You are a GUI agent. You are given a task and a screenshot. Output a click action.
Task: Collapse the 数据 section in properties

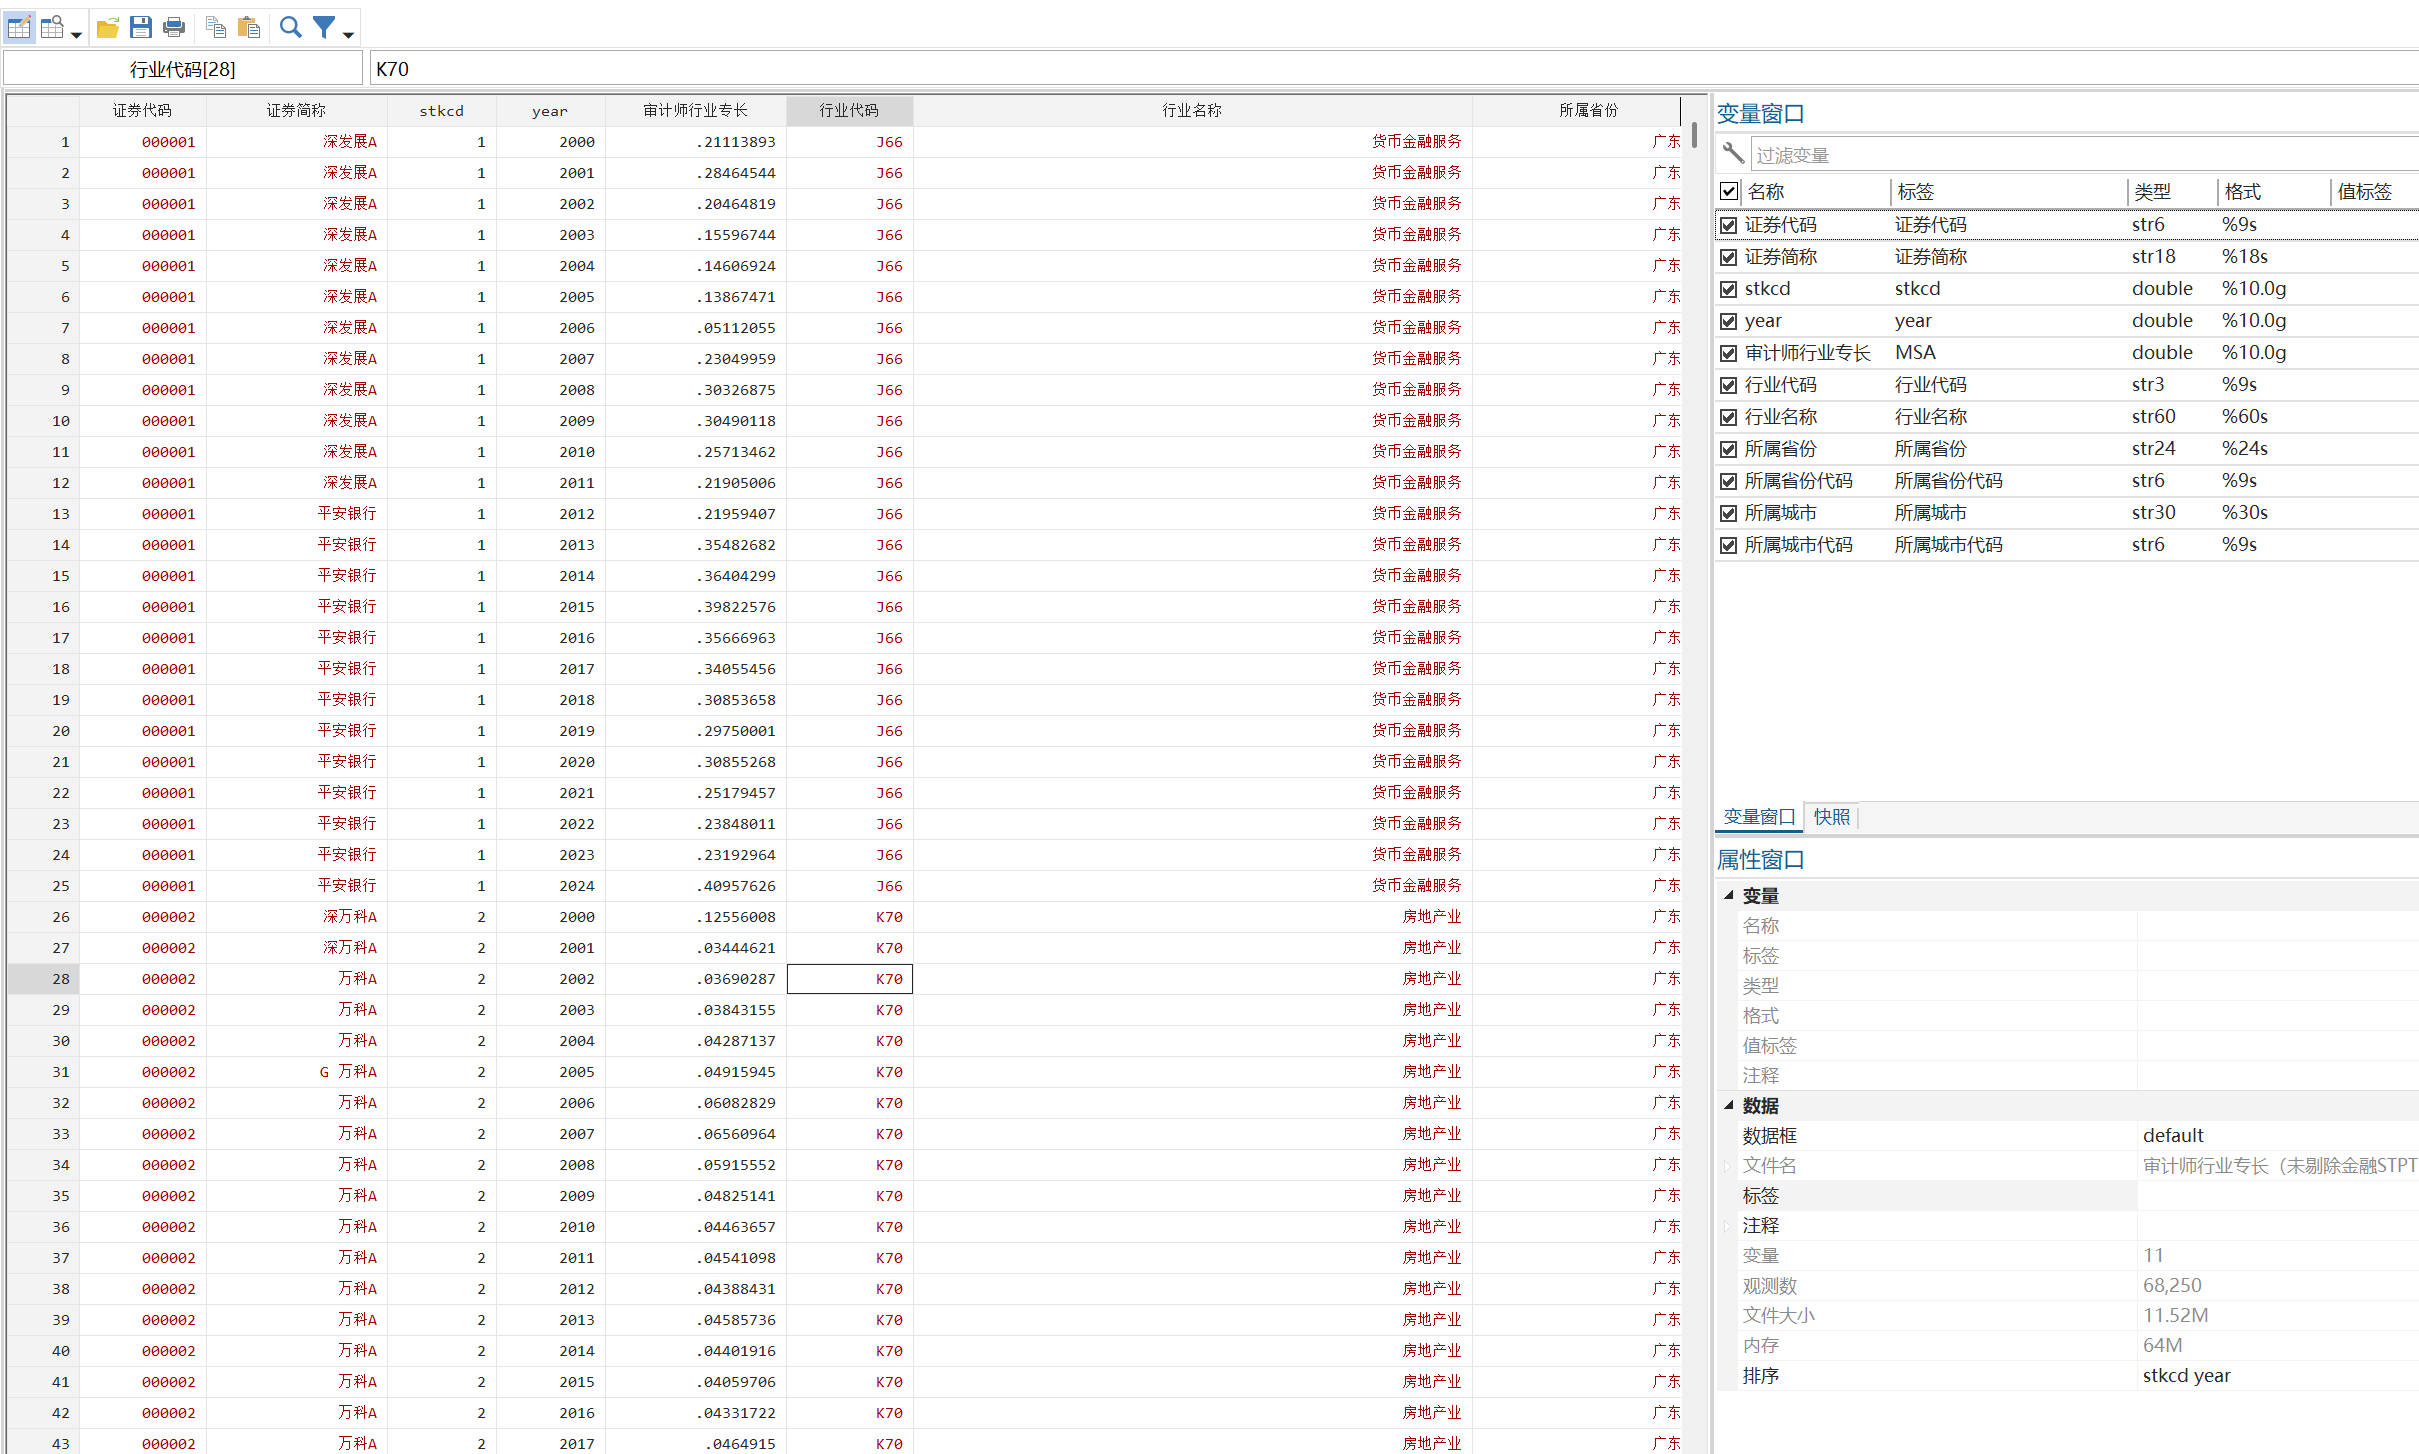[x=1728, y=1105]
